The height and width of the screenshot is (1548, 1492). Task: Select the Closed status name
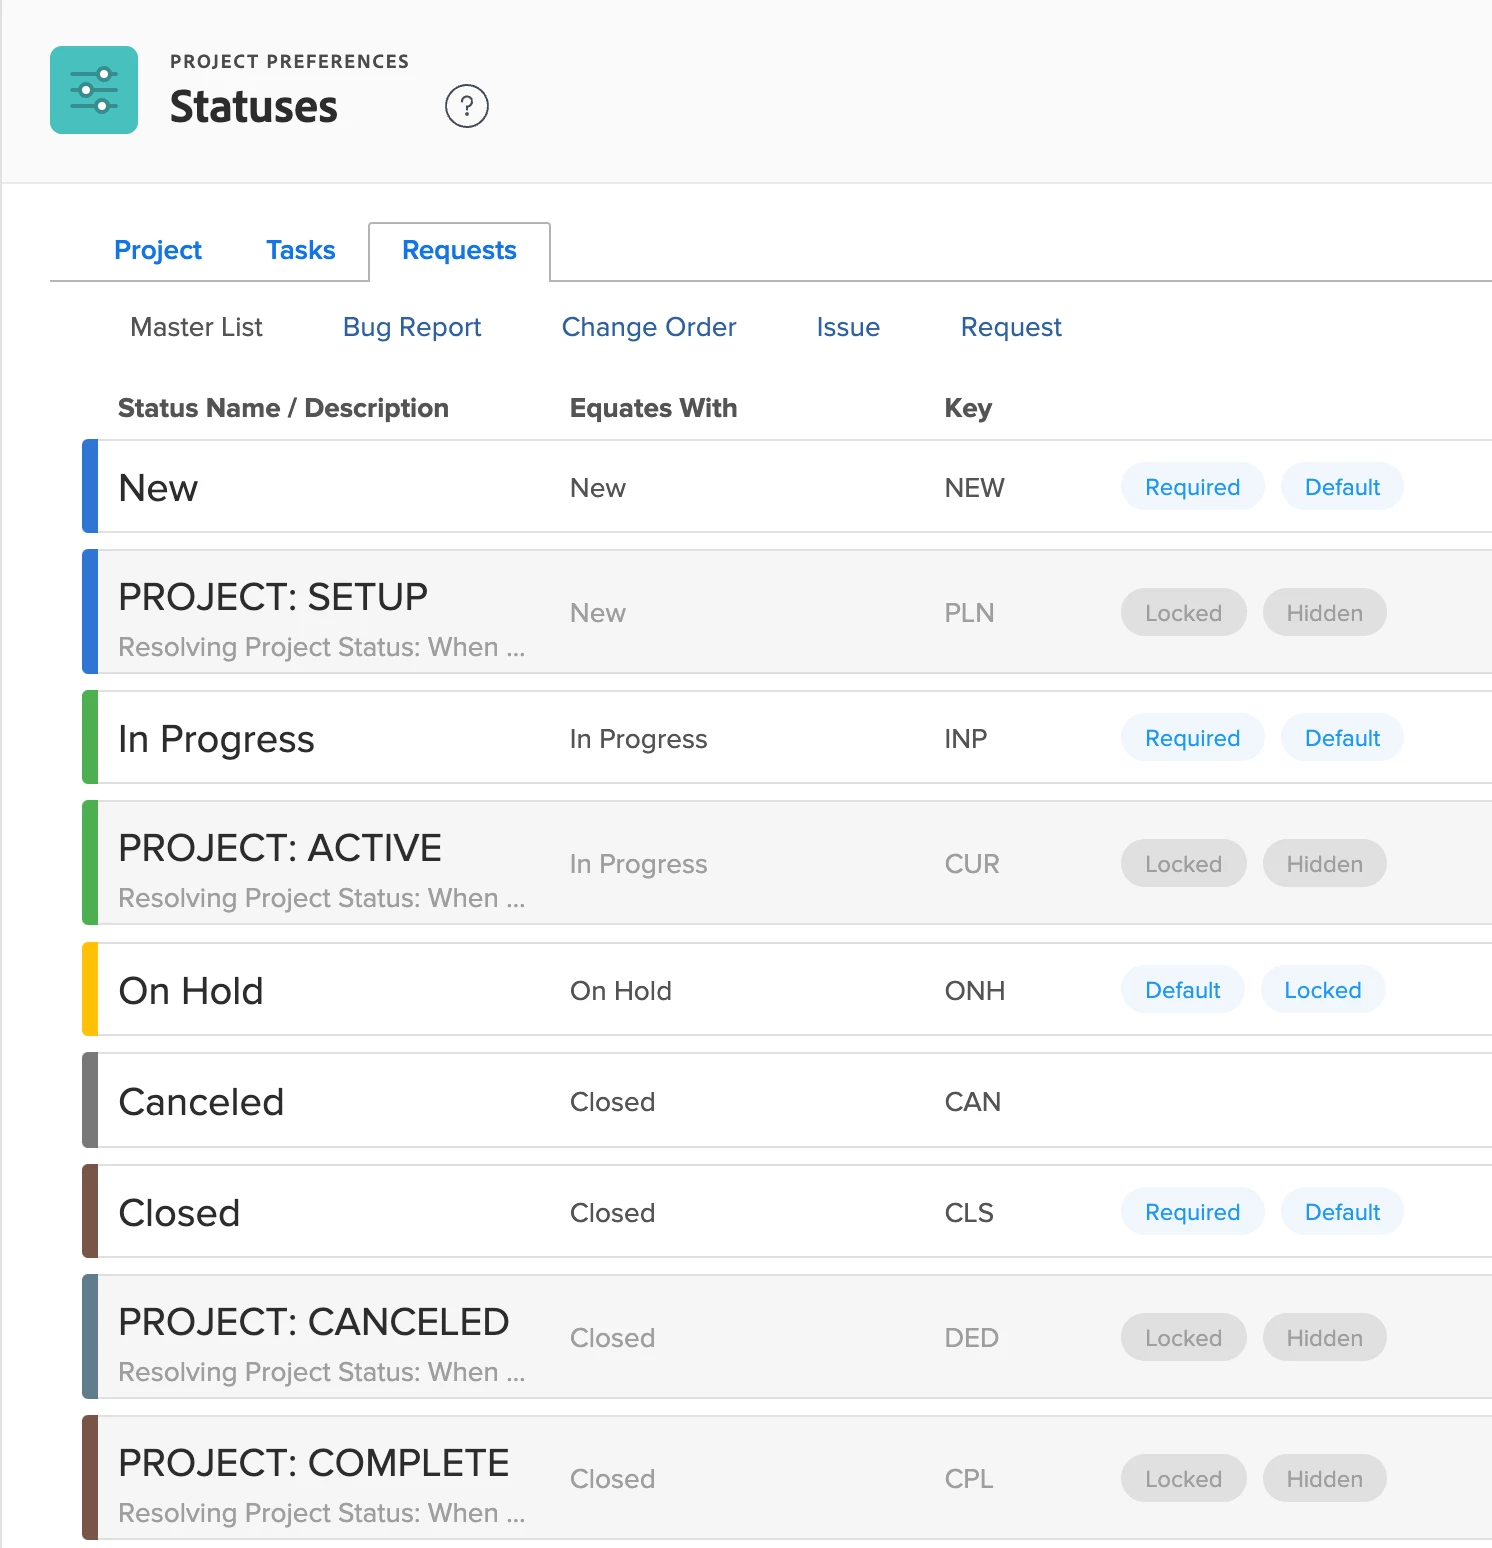179,1213
